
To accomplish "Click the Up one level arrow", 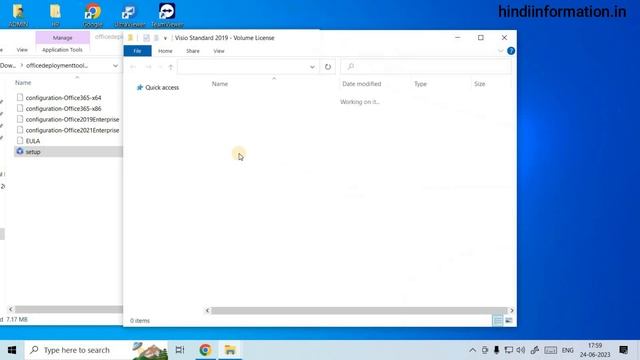I will coord(171,67).
